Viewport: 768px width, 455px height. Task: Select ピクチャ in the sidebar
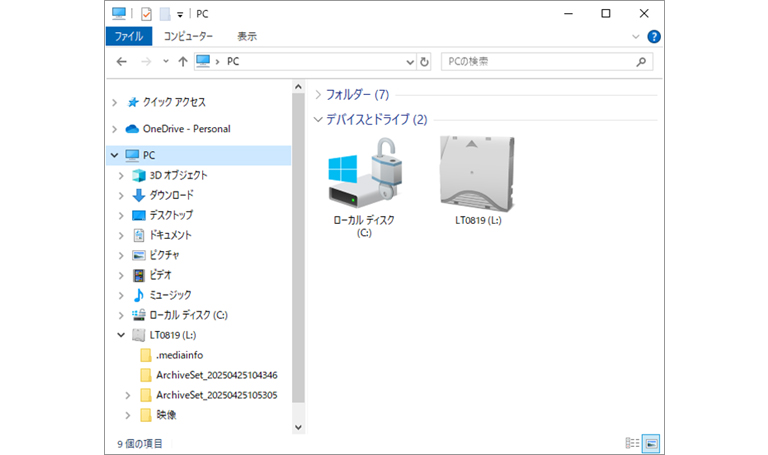(x=164, y=255)
